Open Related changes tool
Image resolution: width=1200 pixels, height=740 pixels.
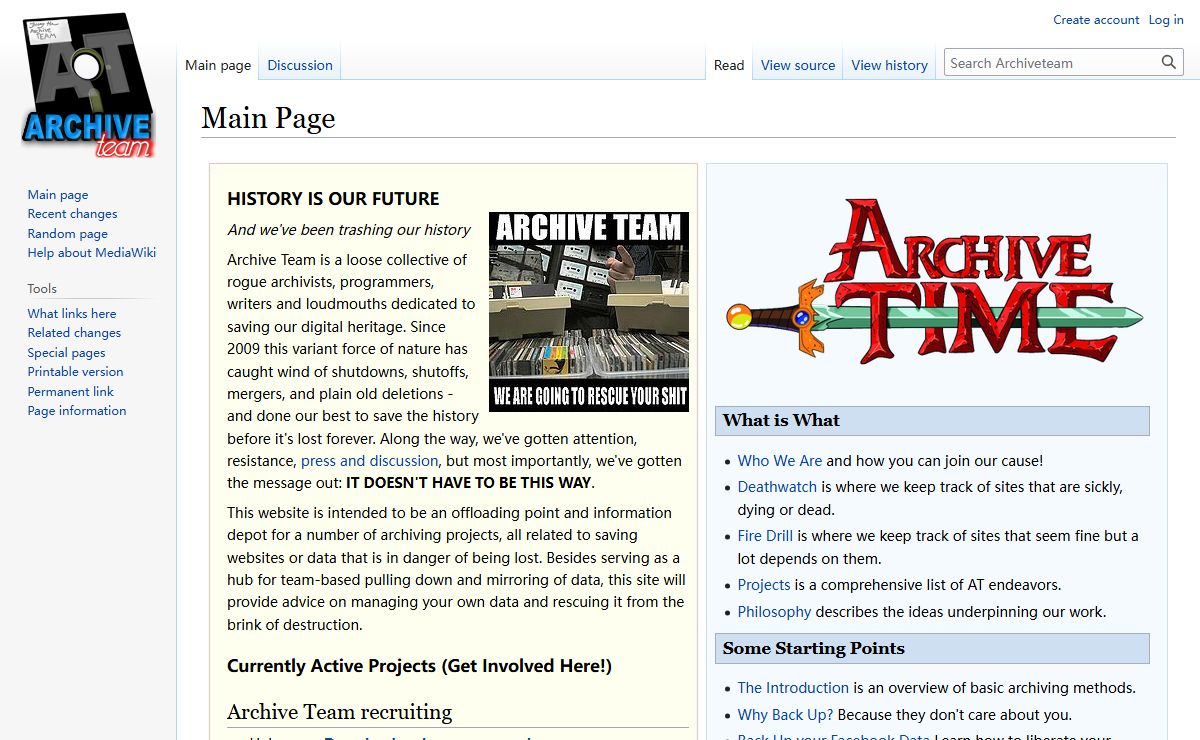(x=74, y=333)
